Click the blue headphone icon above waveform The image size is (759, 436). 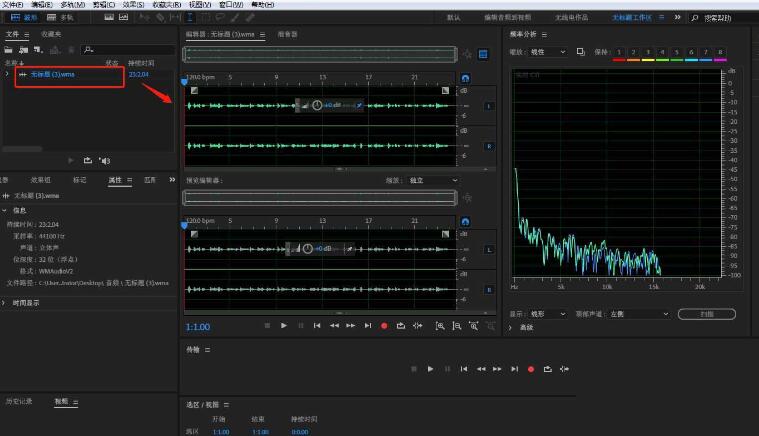tap(466, 77)
